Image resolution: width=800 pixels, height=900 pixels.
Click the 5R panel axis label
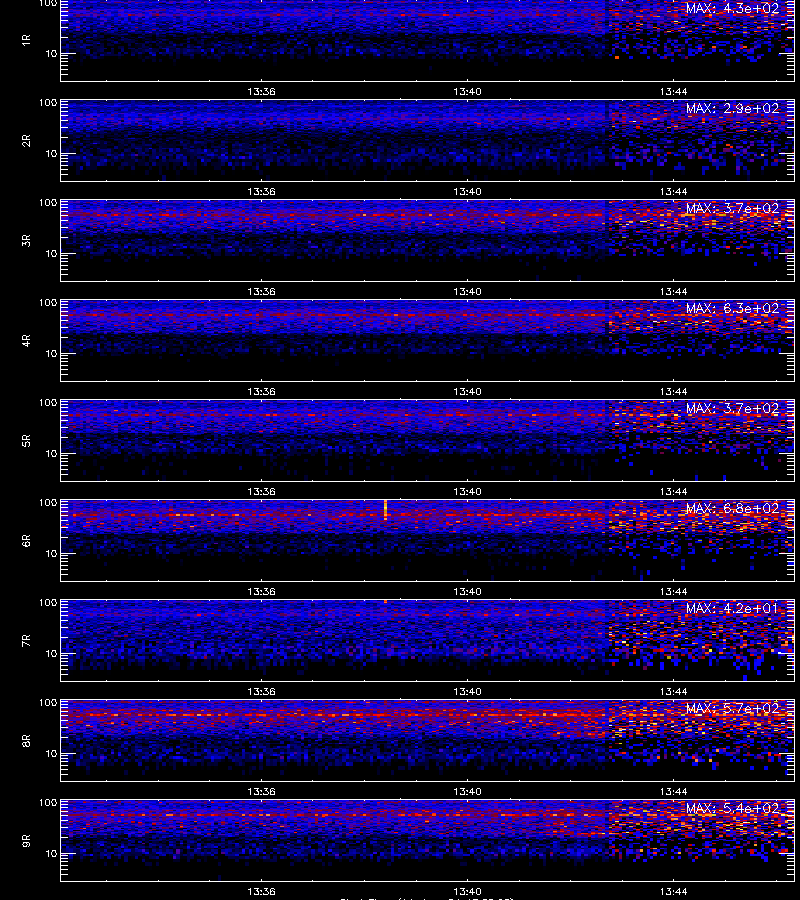(26, 440)
